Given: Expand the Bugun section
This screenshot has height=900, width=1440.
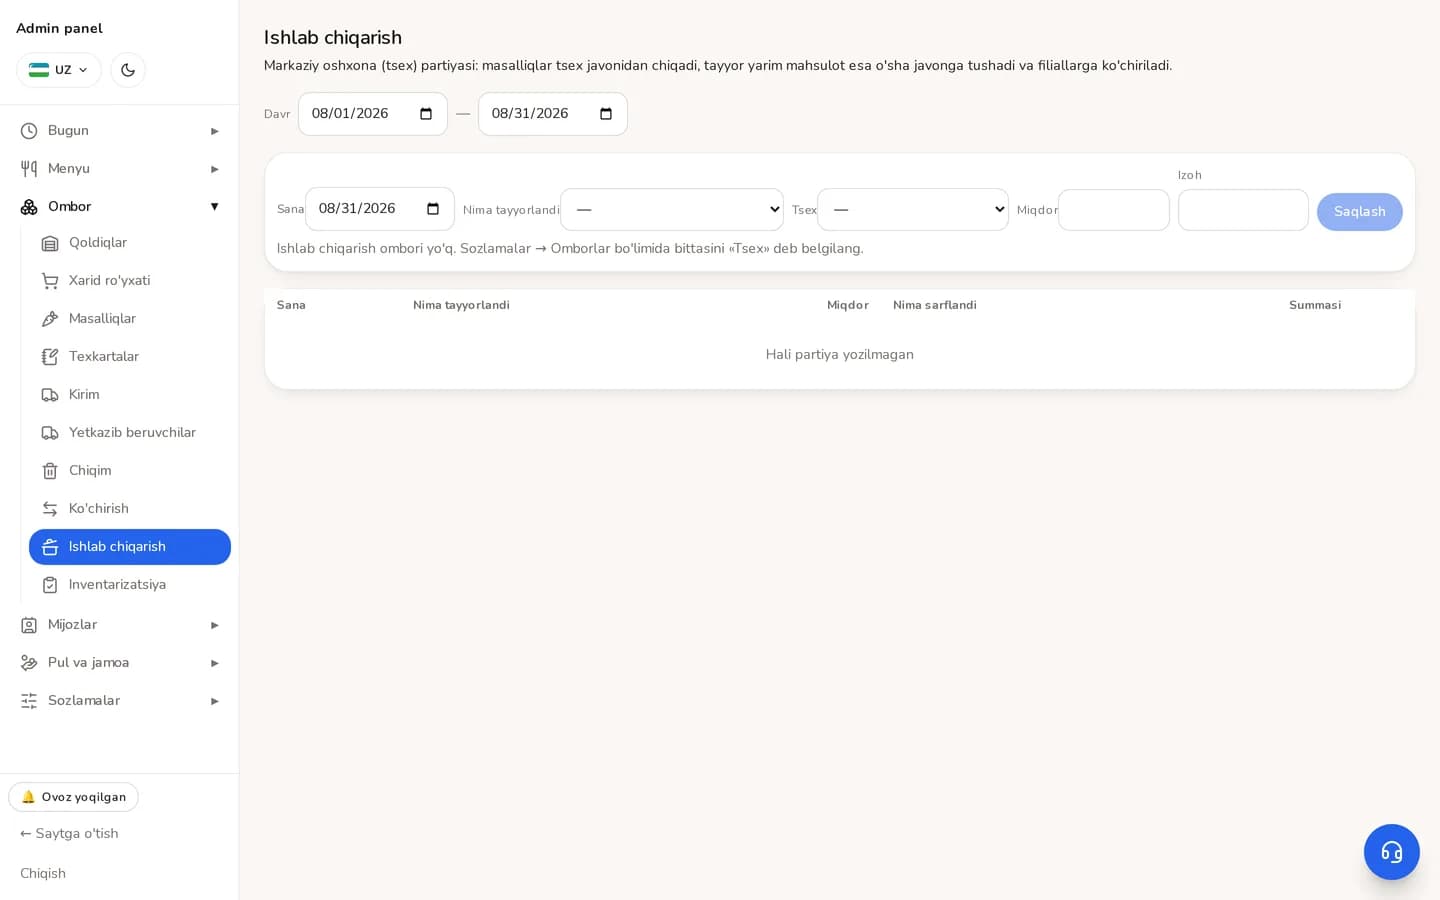Looking at the screenshot, I should pos(119,131).
